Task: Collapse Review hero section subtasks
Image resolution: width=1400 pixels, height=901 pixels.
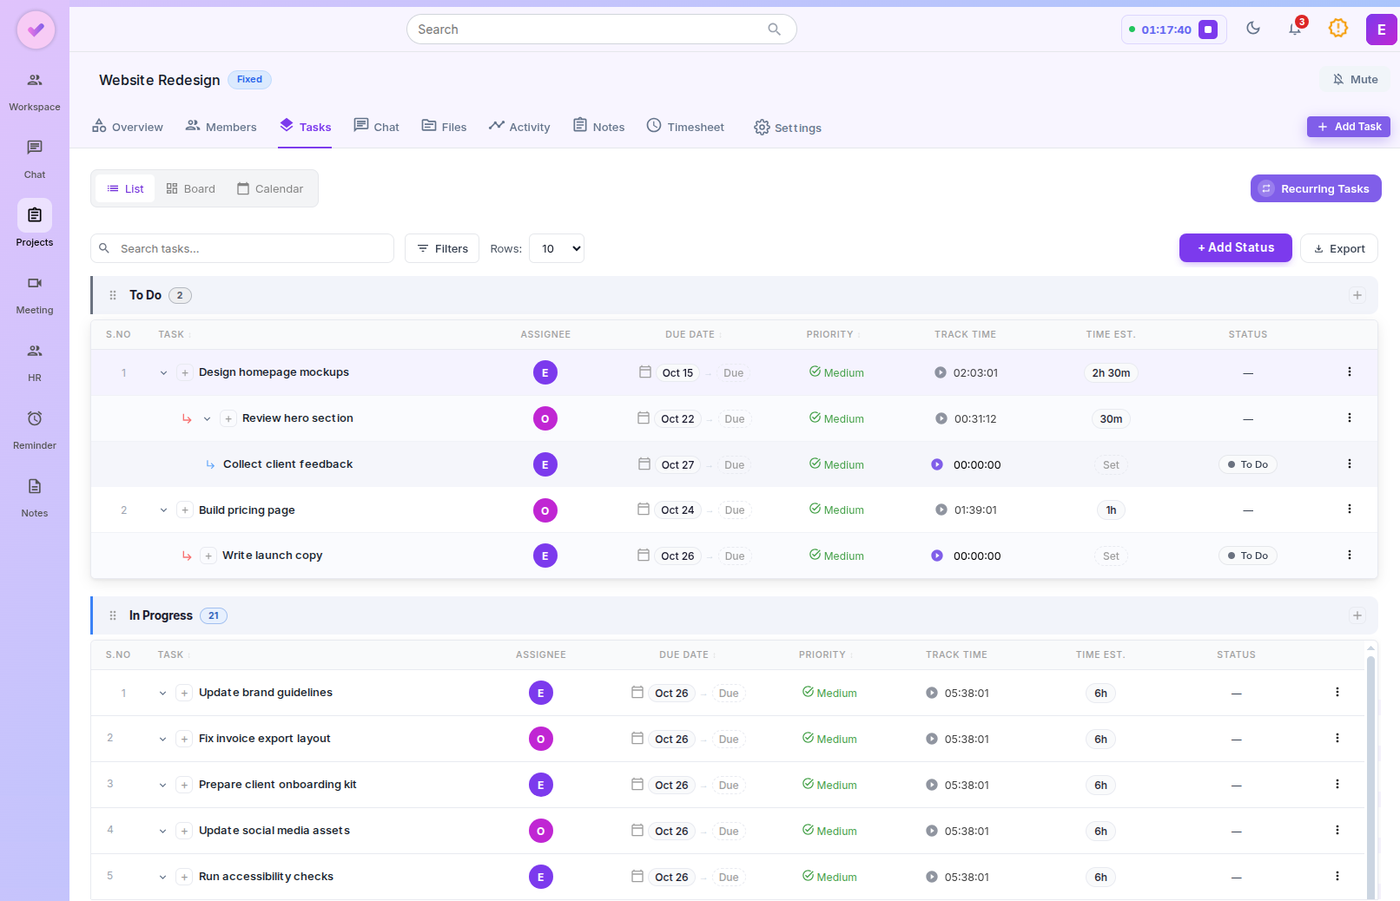Action: coord(207,419)
